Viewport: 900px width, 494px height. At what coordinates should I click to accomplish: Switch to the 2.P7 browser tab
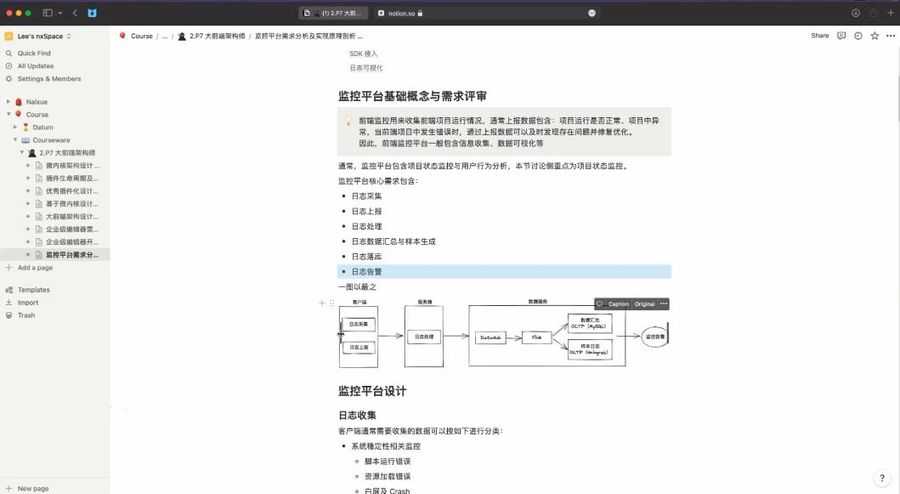(x=333, y=13)
